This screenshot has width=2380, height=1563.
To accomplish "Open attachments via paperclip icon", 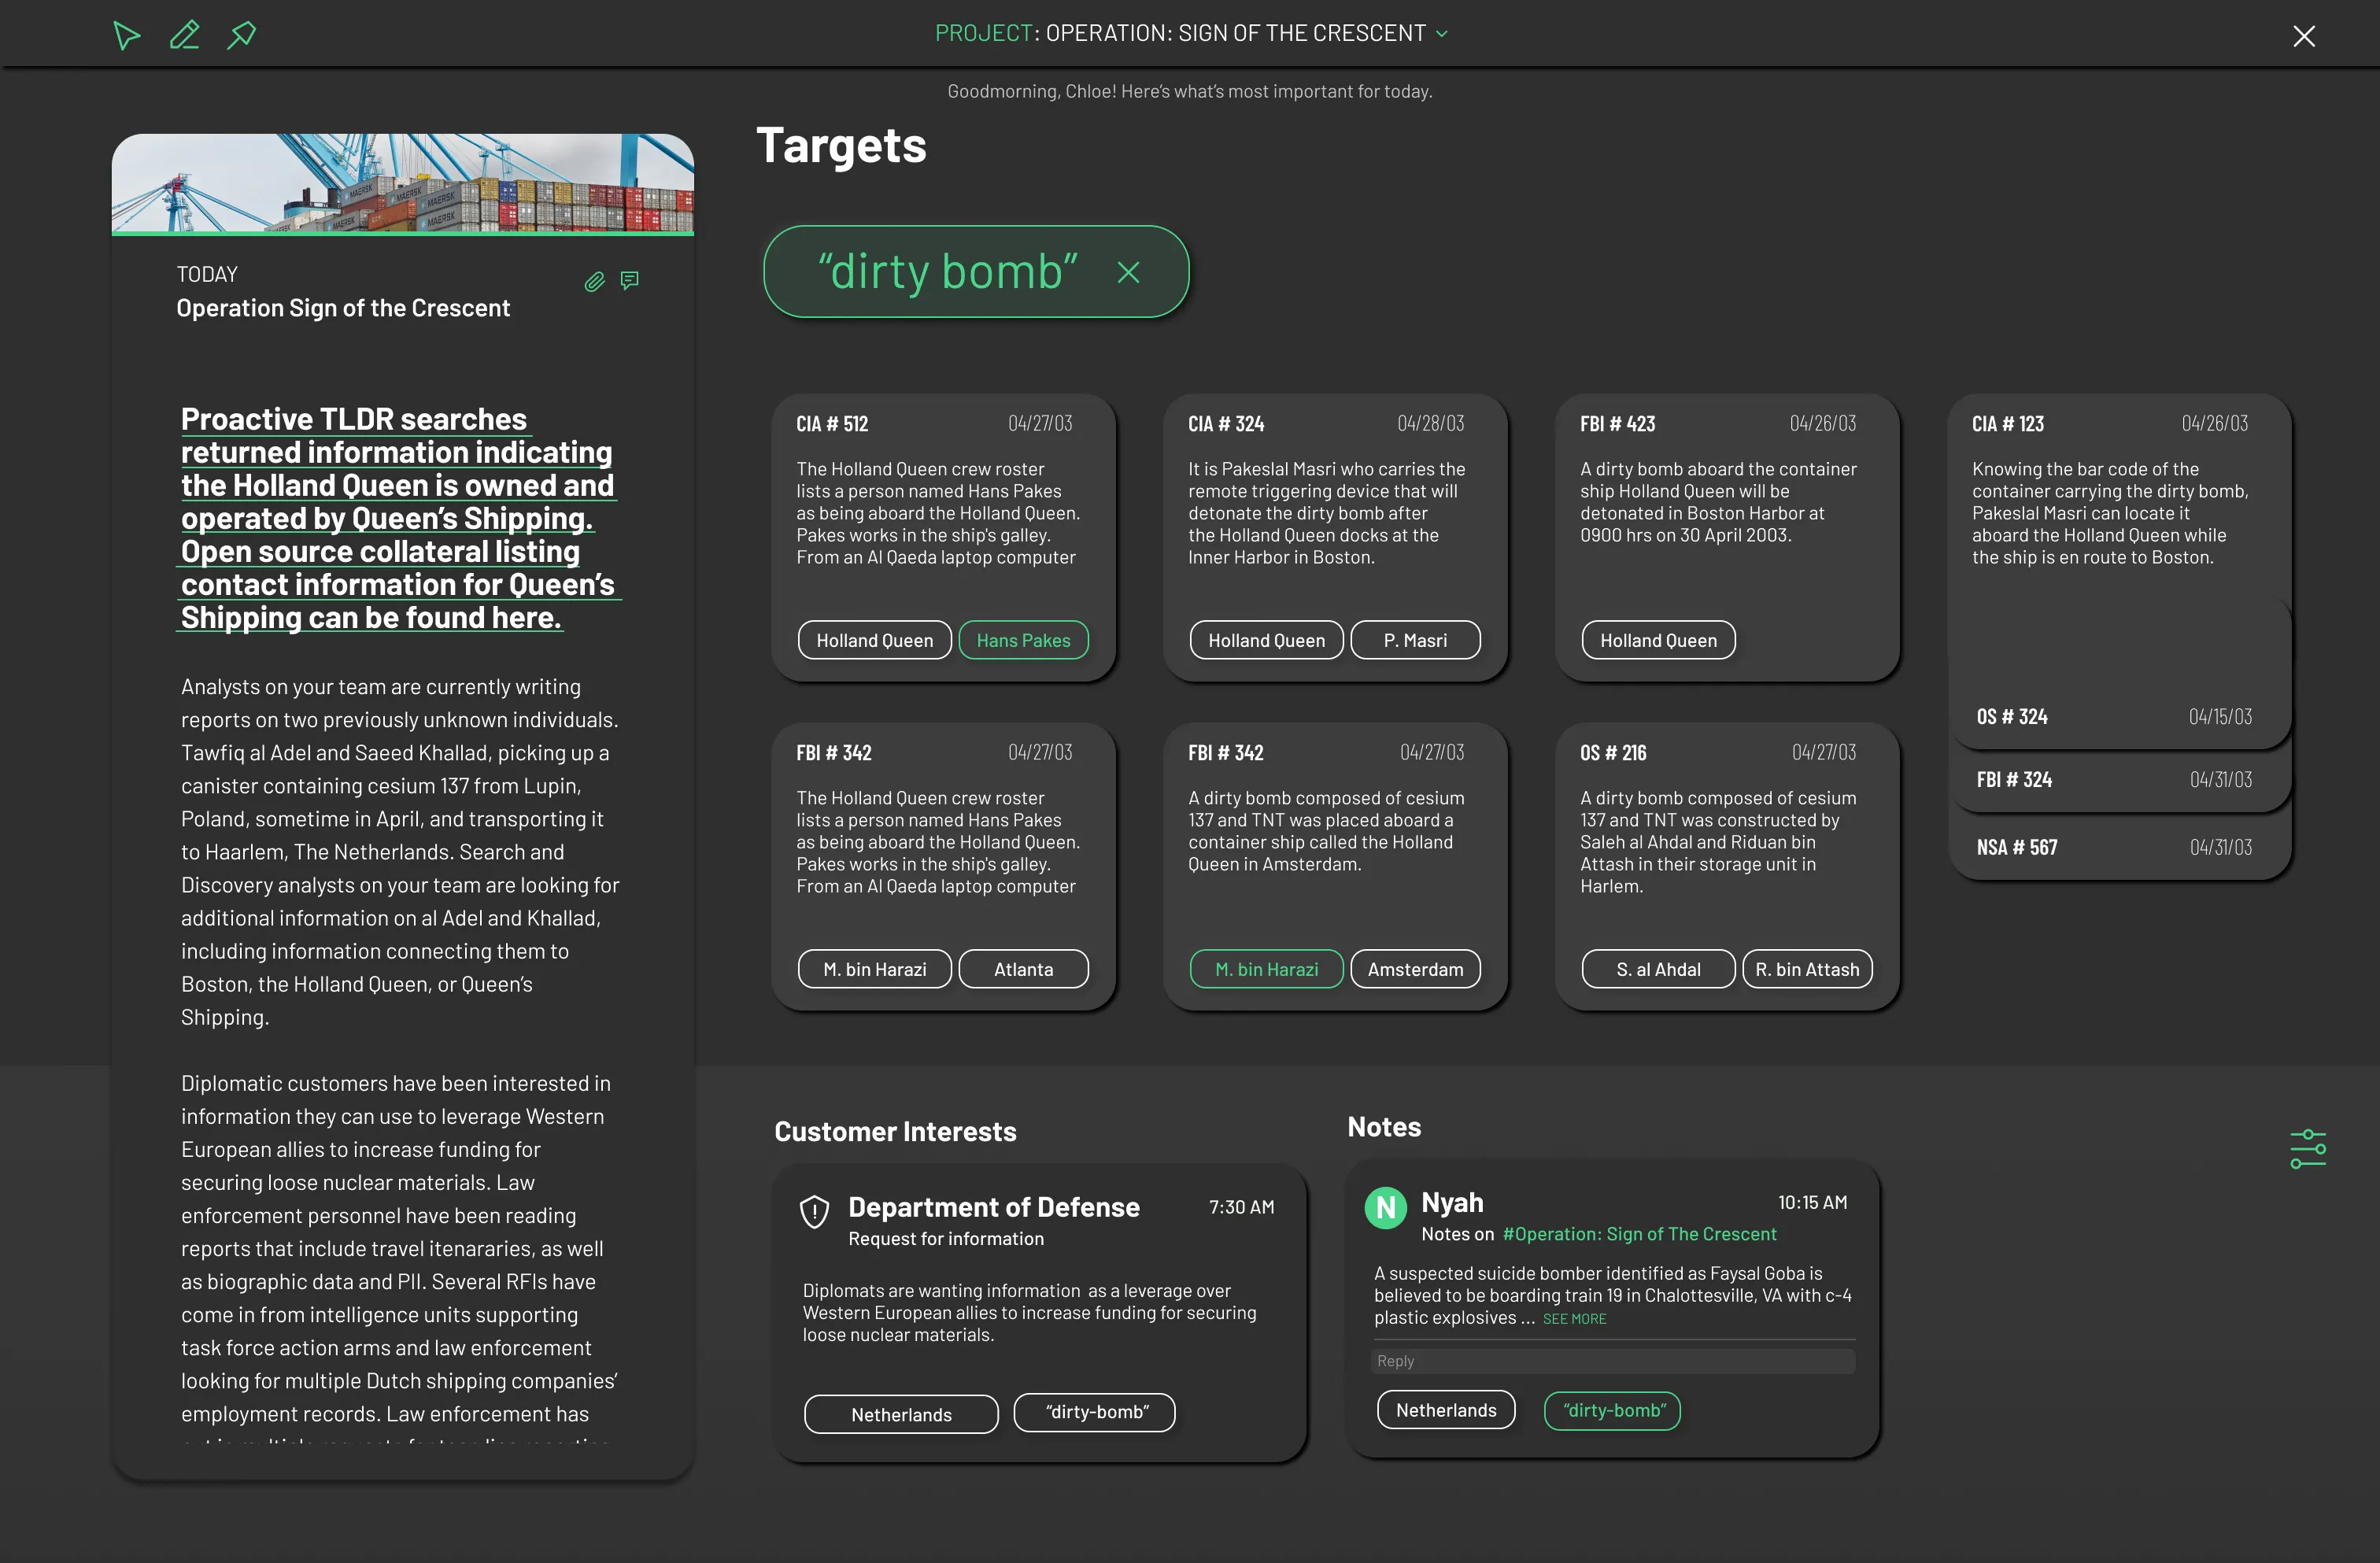I will (x=594, y=282).
